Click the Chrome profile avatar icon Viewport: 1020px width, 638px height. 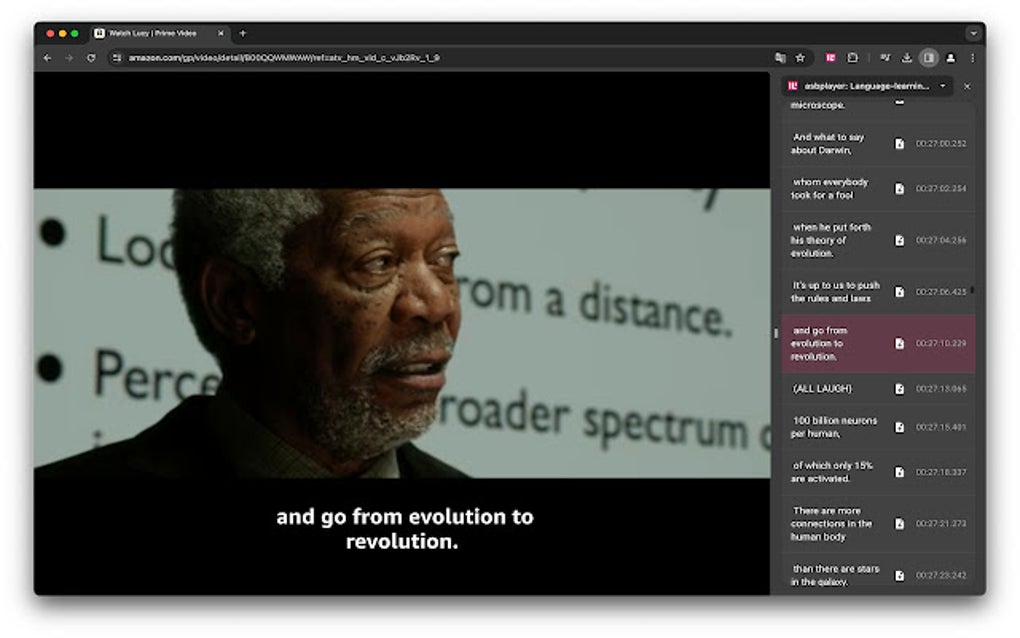click(949, 57)
